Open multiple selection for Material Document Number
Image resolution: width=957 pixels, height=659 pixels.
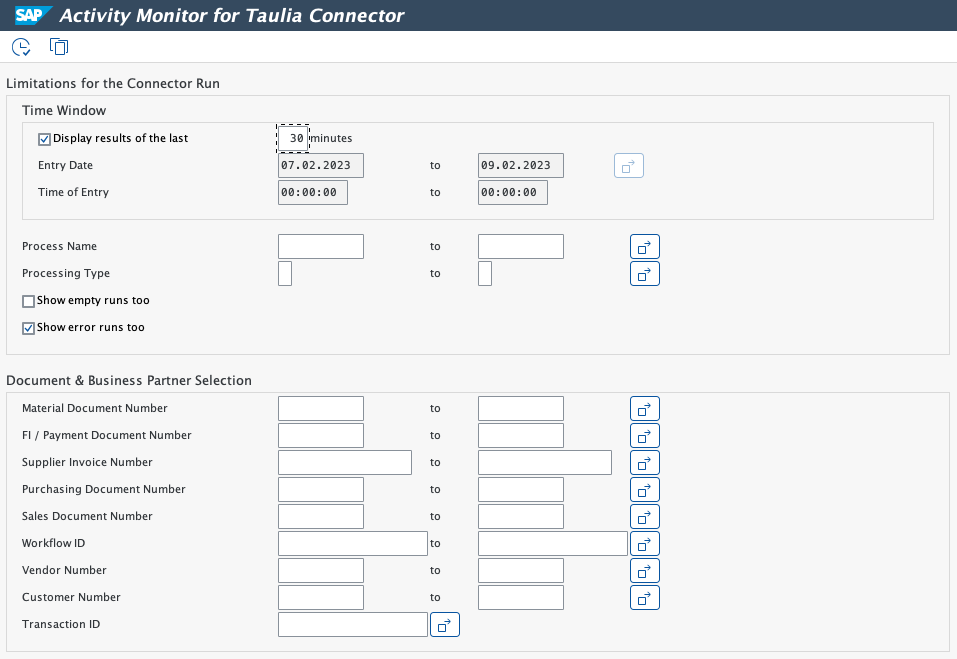pyautogui.click(x=645, y=408)
